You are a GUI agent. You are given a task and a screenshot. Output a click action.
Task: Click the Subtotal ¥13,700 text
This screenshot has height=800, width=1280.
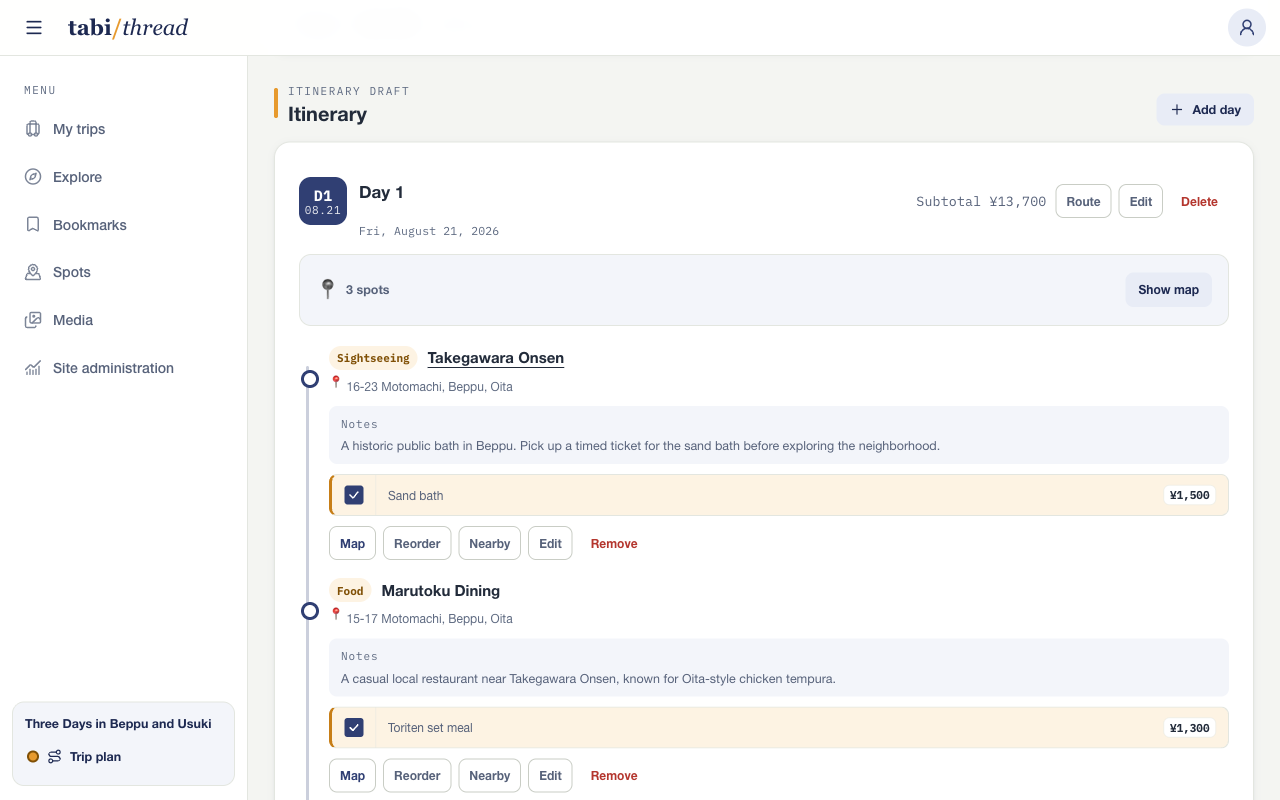coord(981,201)
